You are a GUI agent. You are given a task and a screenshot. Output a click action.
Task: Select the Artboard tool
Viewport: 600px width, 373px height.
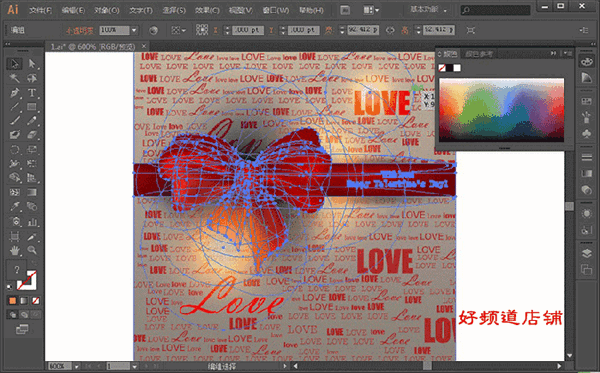coord(14,237)
